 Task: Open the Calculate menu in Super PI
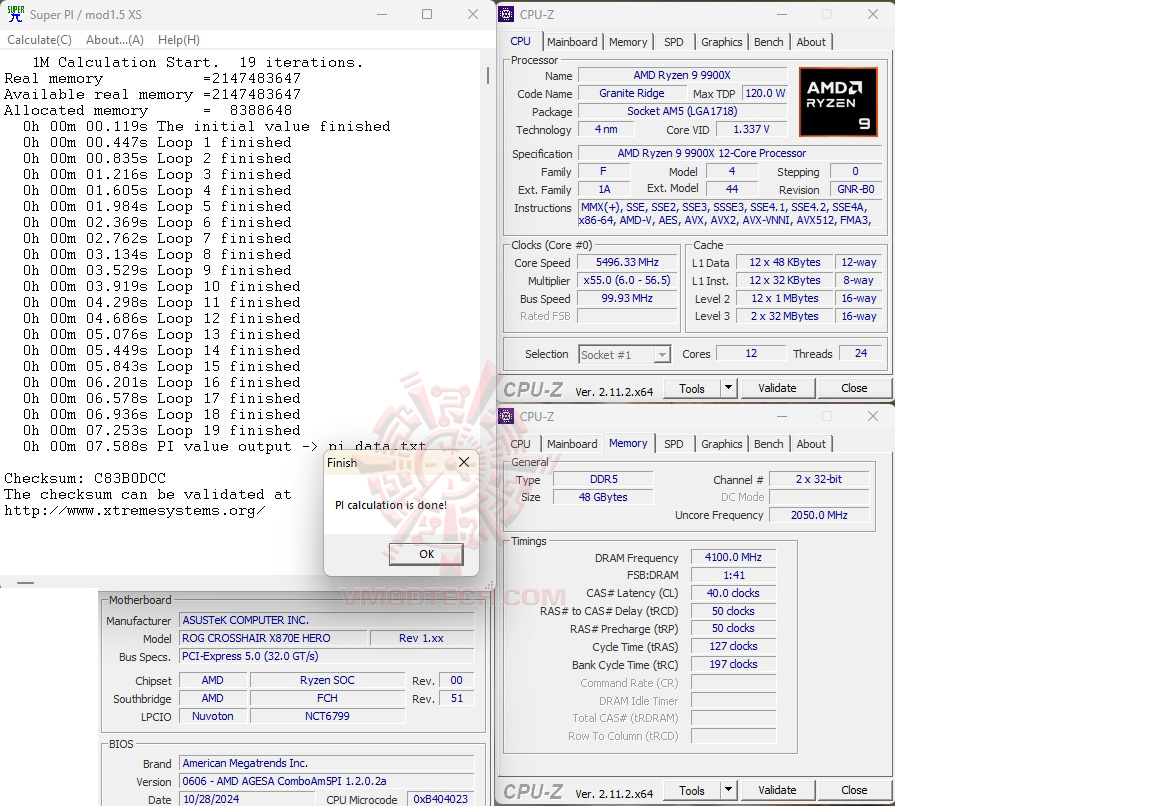pyautogui.click(x=39, y=40)
